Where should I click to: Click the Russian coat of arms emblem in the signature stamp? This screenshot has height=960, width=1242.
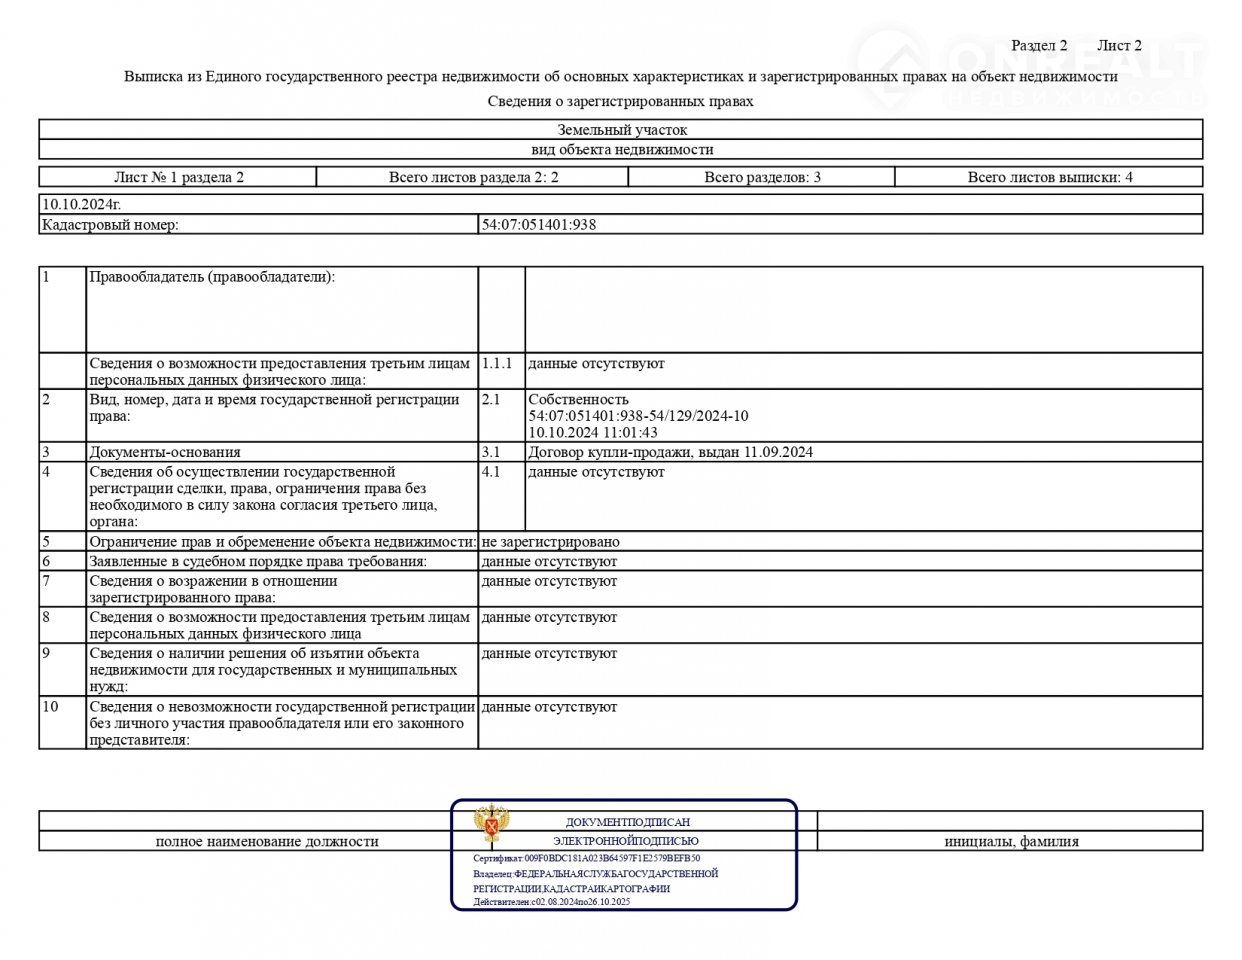(x=491, y=826)
